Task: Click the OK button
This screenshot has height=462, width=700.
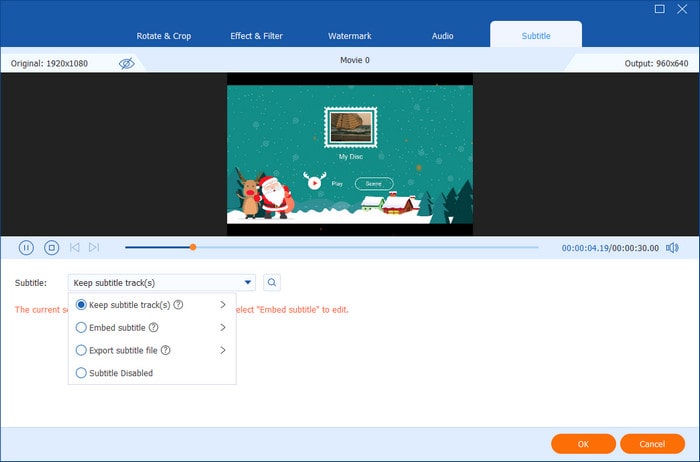Action: coord(583,443)
